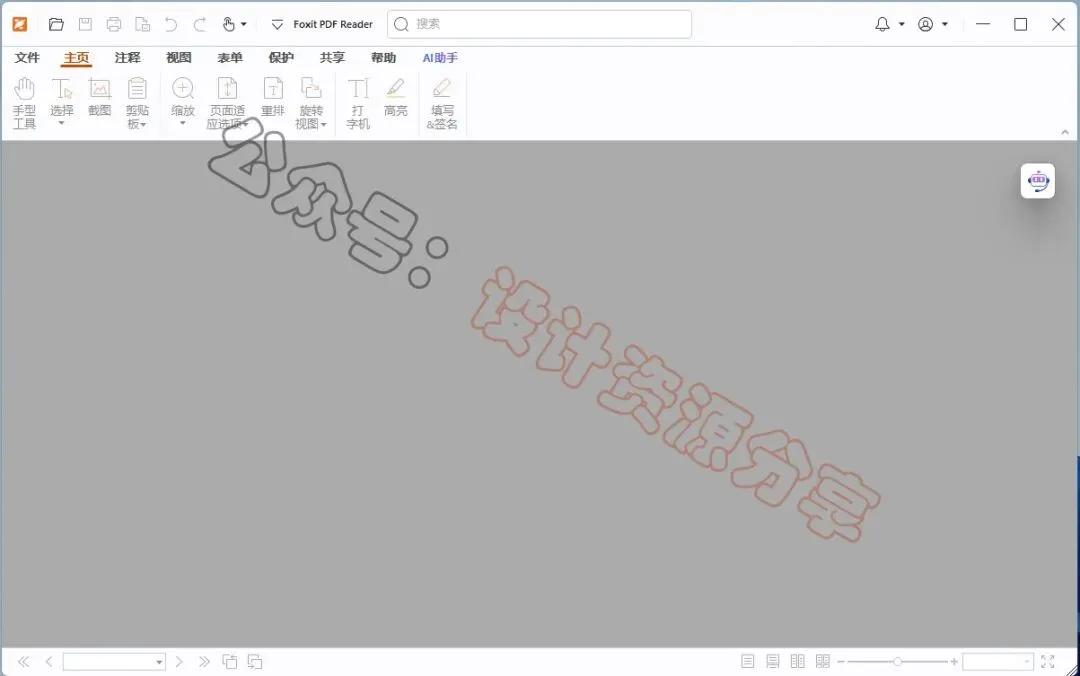Click the print icon

point(114,24)
